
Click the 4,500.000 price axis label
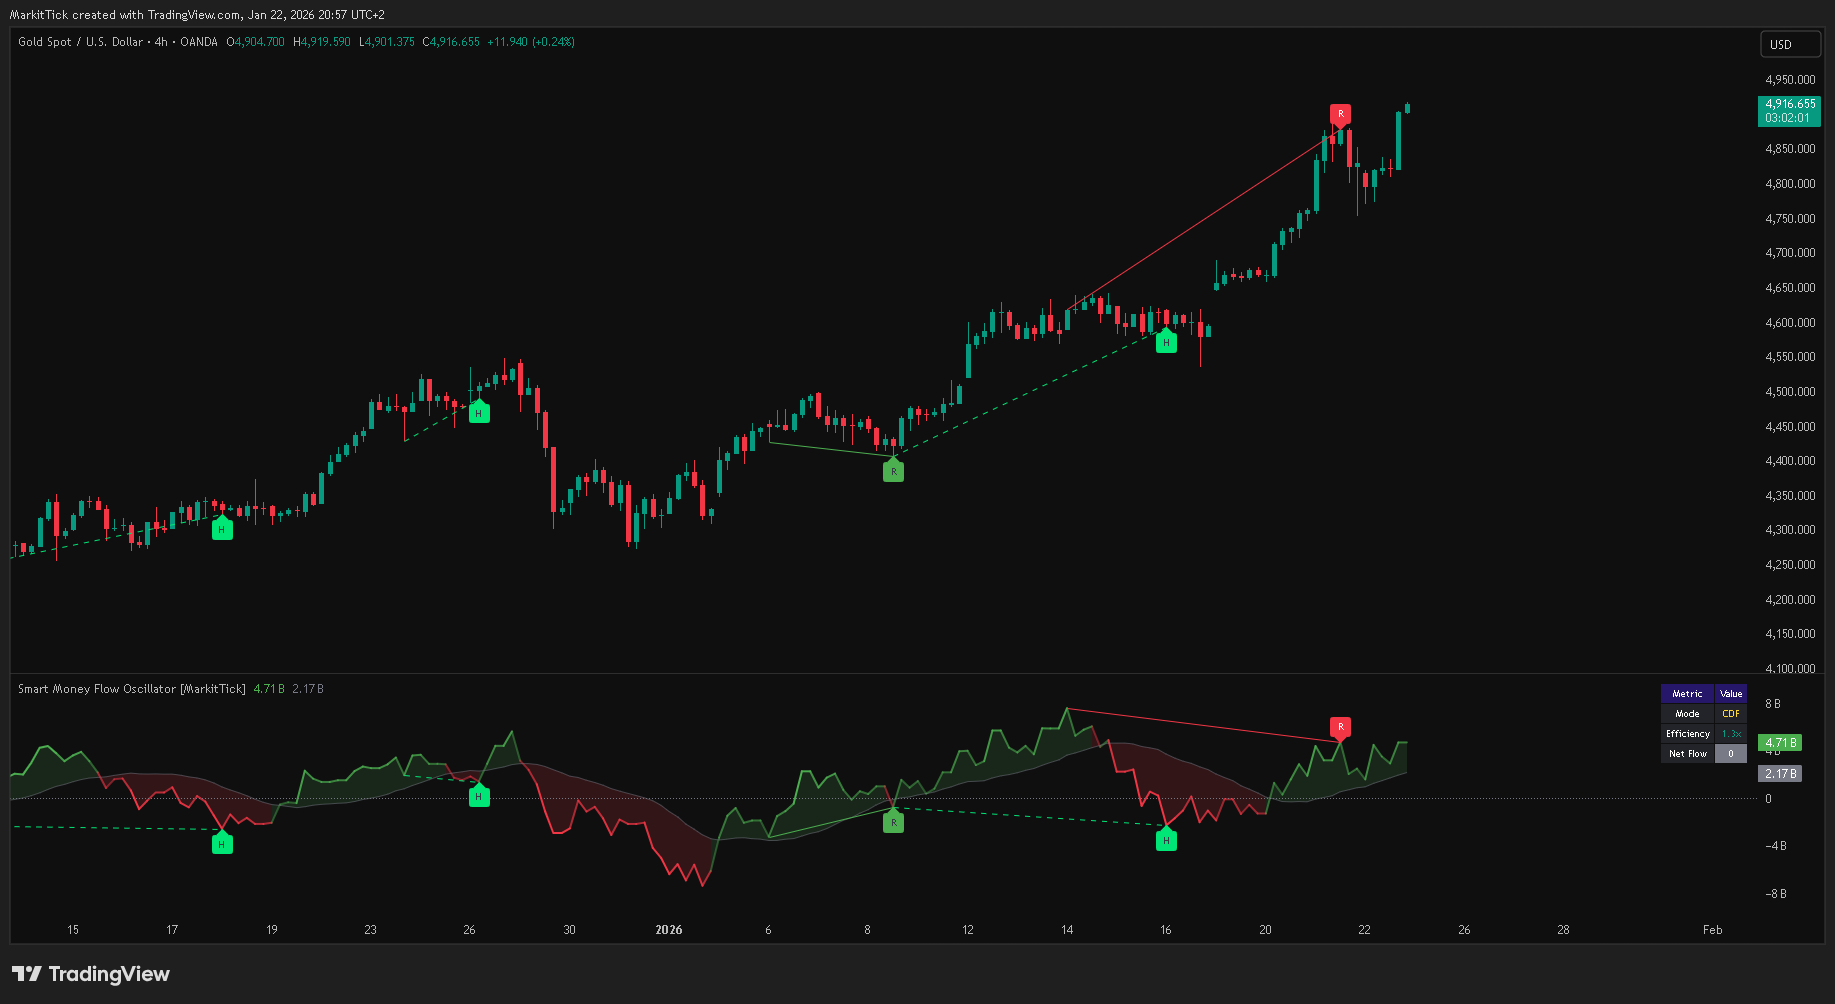1790,392
